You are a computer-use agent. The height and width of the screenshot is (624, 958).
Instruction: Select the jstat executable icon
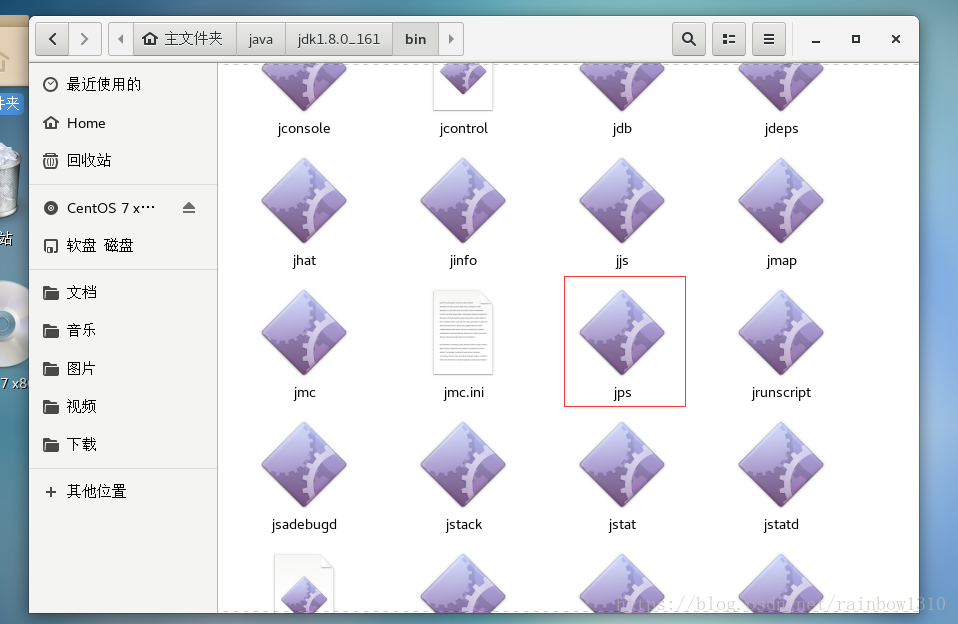[622, 464]
